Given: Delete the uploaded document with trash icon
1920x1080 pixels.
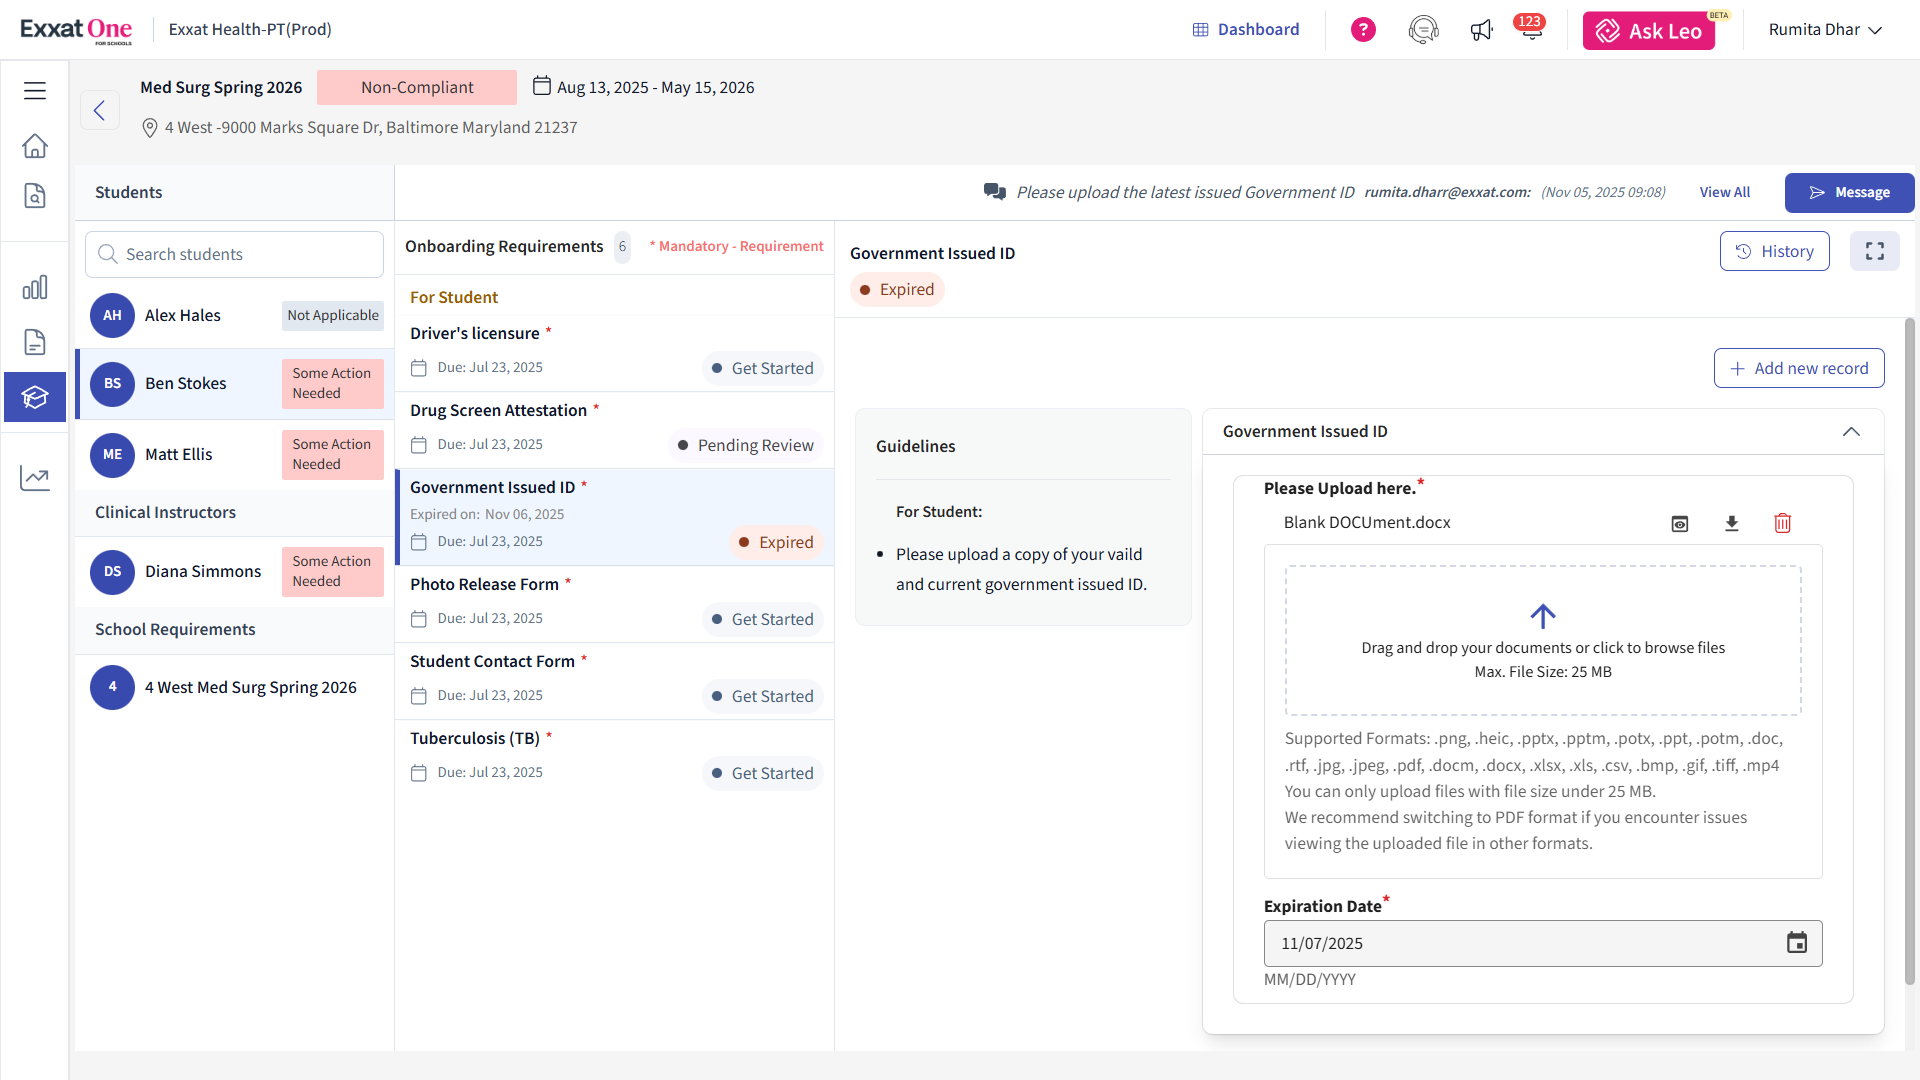Looking at the screenshot, I should (x=1782, y=524).
